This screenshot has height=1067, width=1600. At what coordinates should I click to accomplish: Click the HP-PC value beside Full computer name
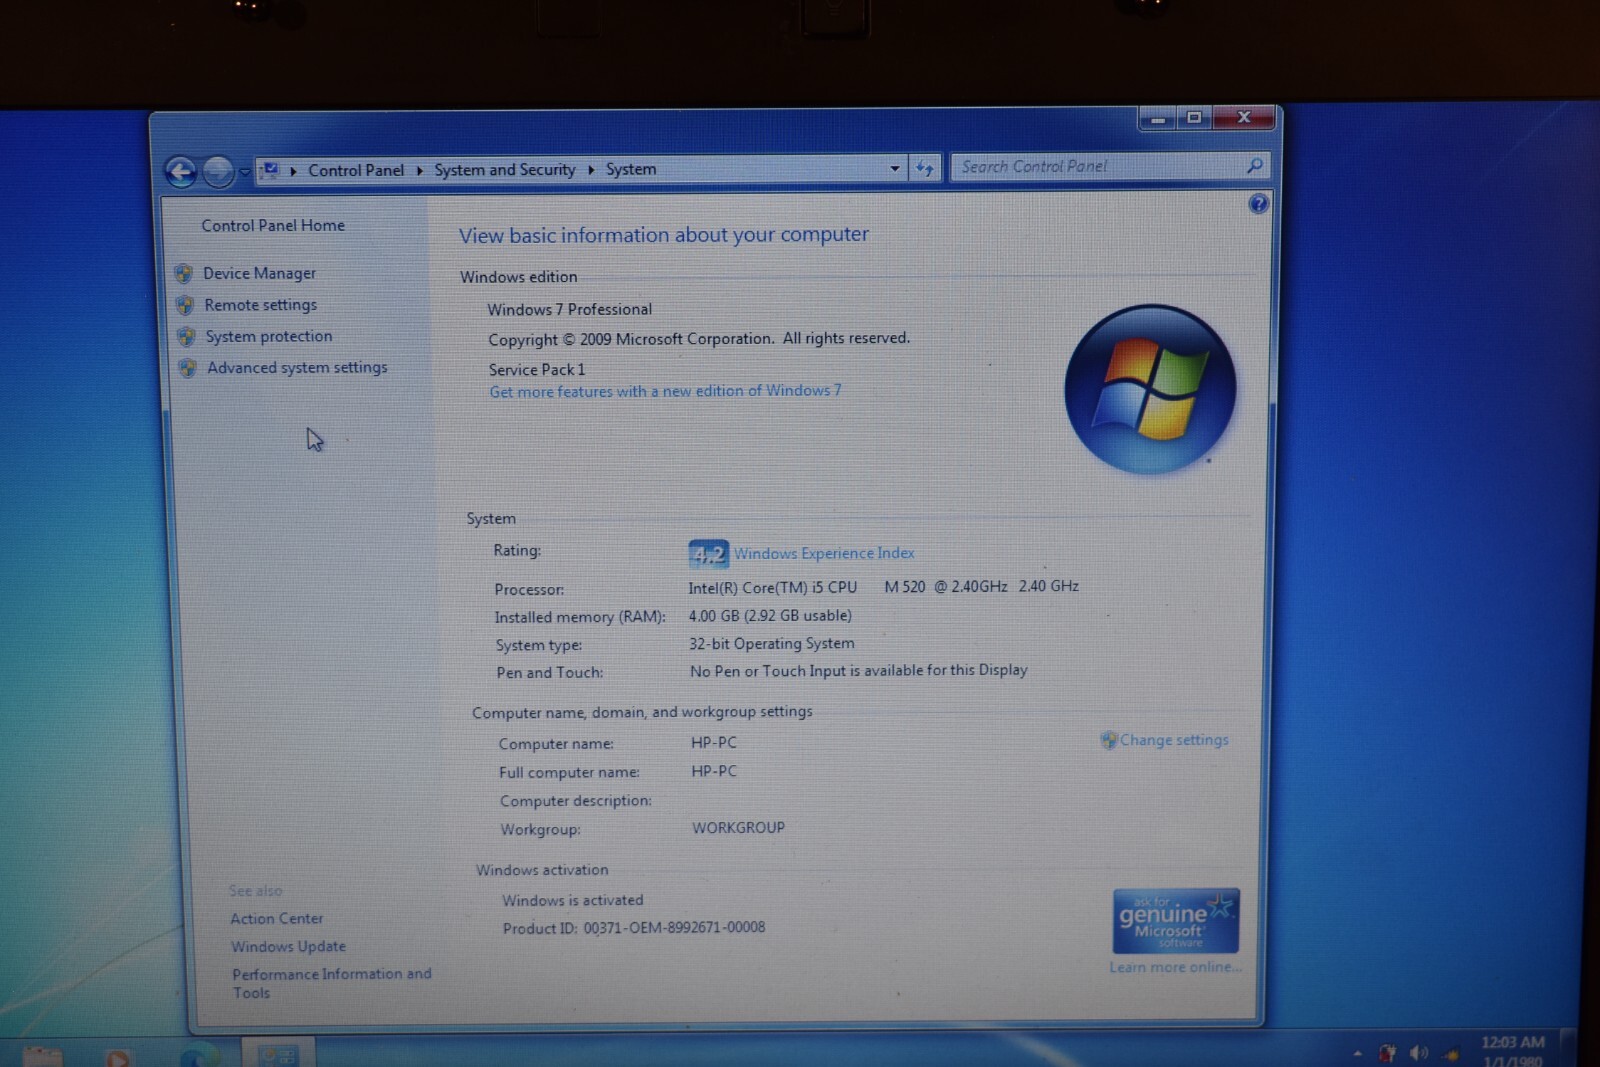tap(714, 771)
